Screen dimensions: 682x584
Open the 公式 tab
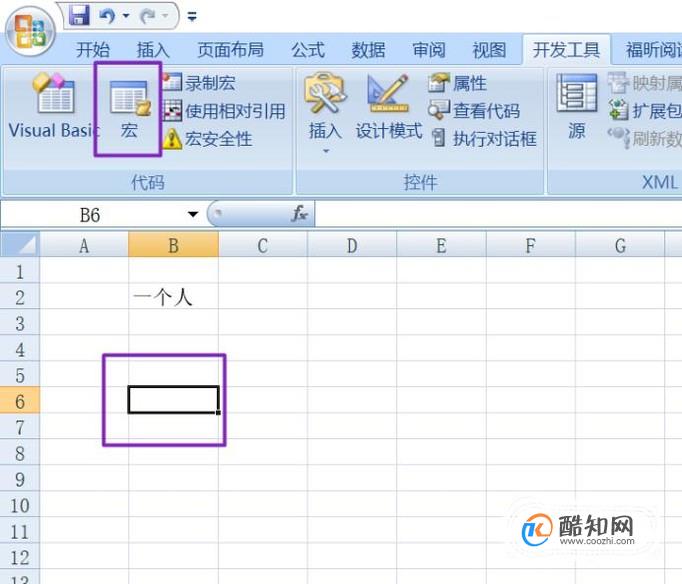point(308,50)
